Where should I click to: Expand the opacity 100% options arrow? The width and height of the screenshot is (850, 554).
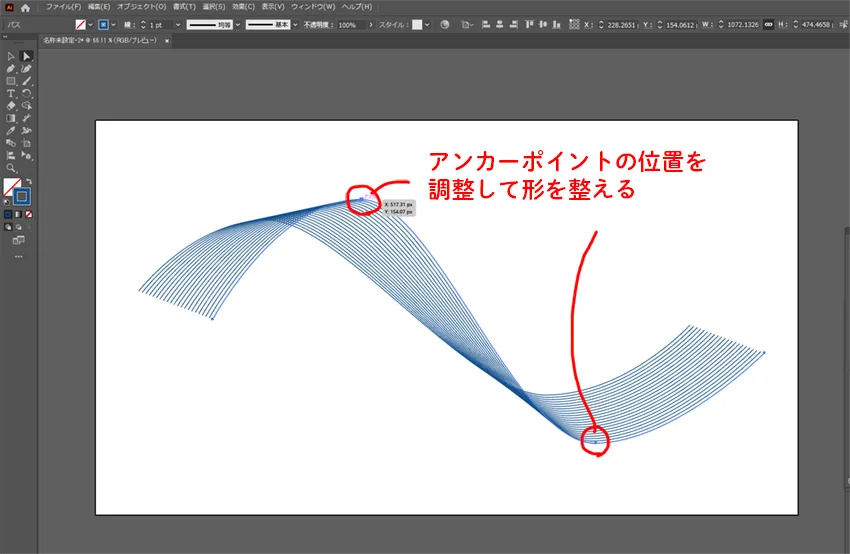pyautogui.click(x=372, y=24)
